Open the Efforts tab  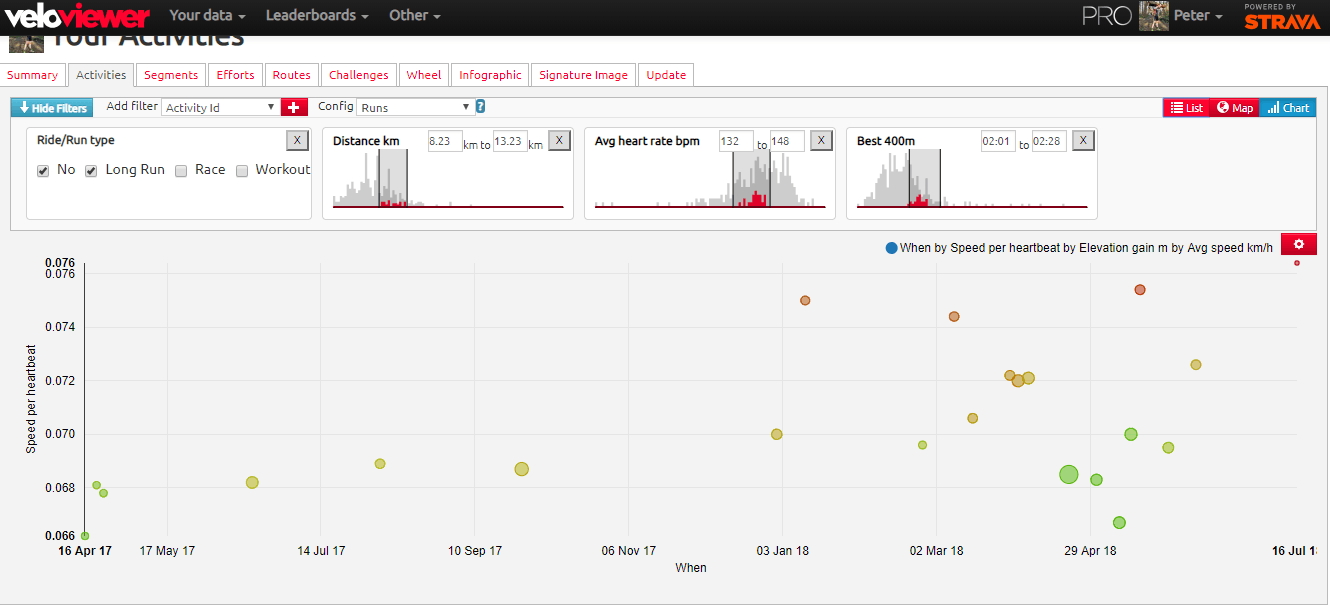pyautogui.click(x=236, y=75)
